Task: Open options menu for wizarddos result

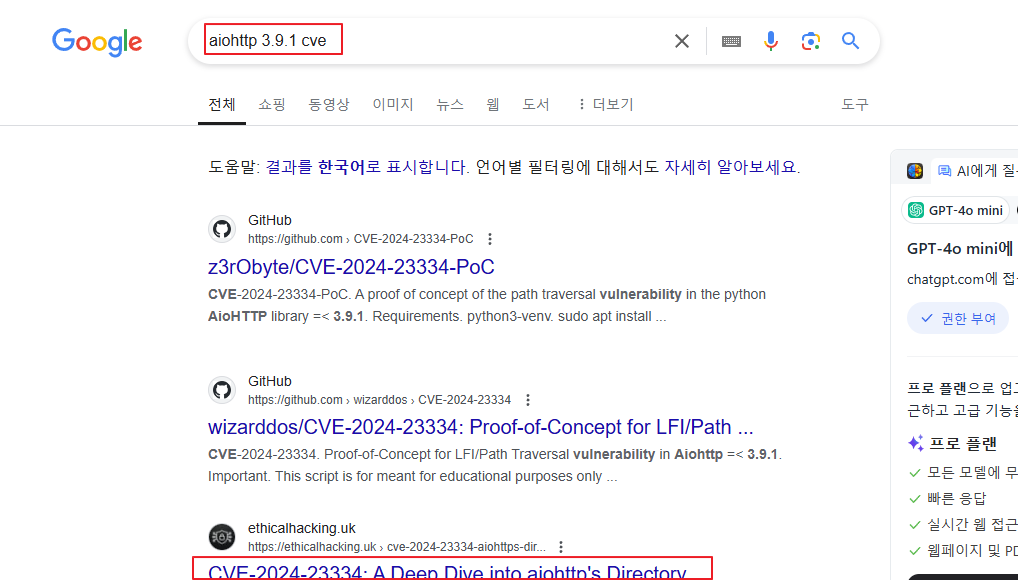Action: [528, 400]
